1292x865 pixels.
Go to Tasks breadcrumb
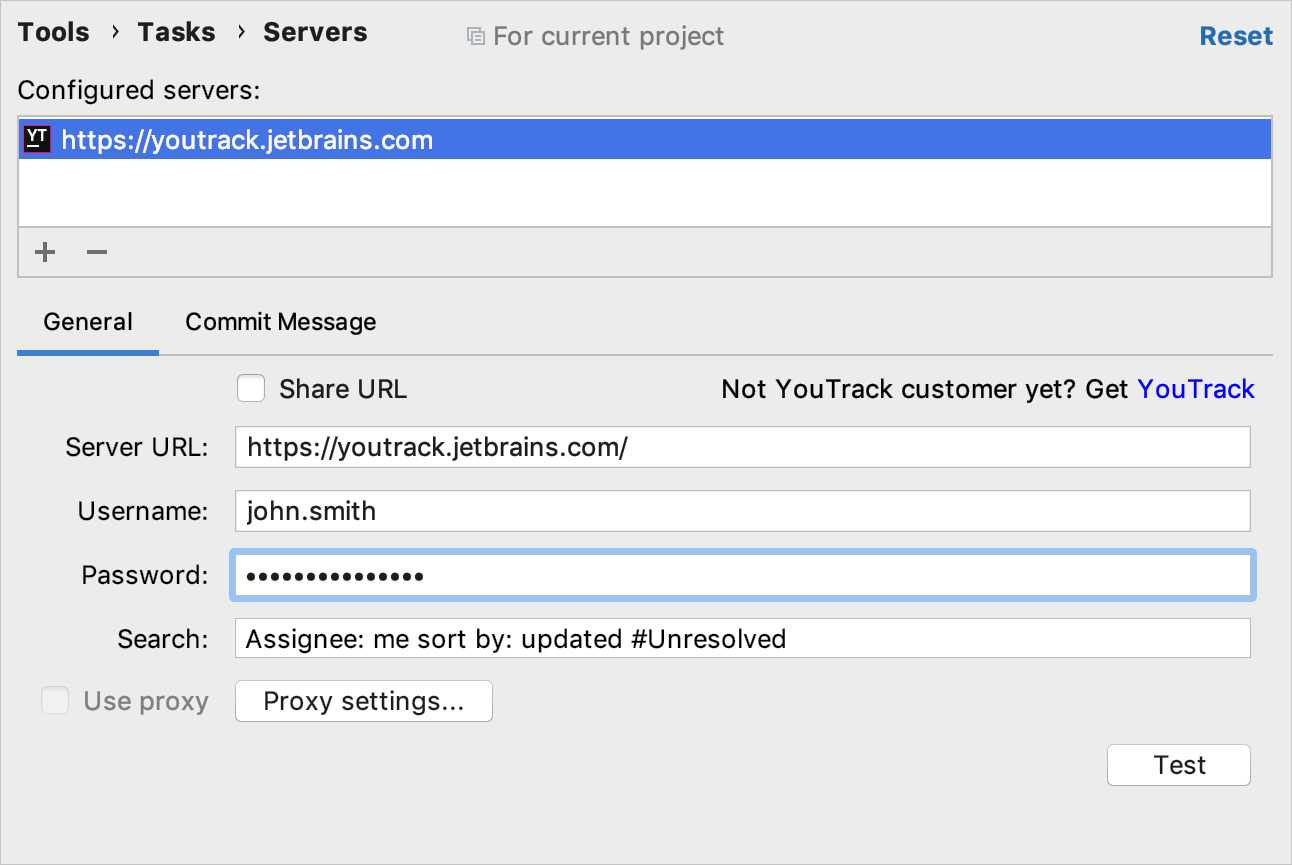(x=177, y=33)
